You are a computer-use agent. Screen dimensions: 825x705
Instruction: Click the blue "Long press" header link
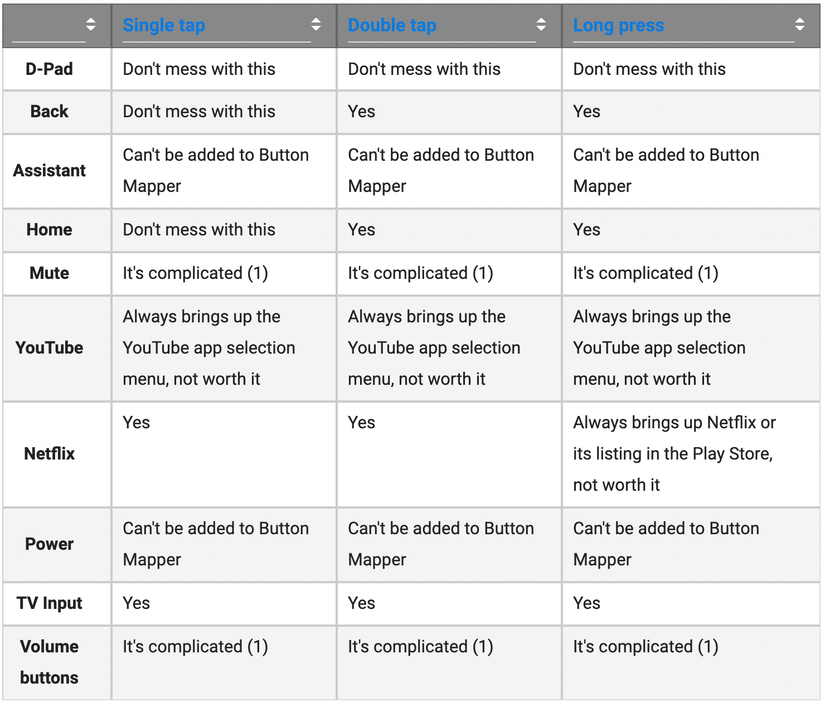click(x=618, y=25)
